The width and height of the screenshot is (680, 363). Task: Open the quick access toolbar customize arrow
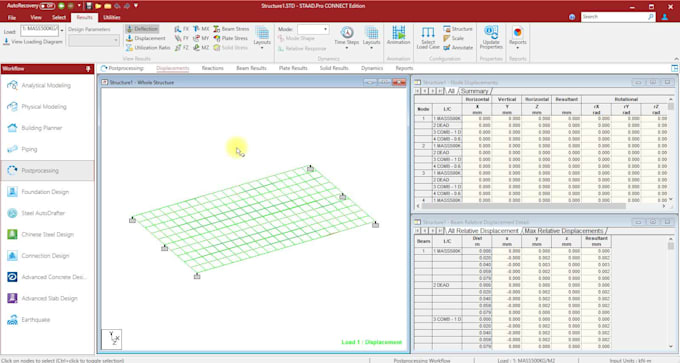pos(136,6)
